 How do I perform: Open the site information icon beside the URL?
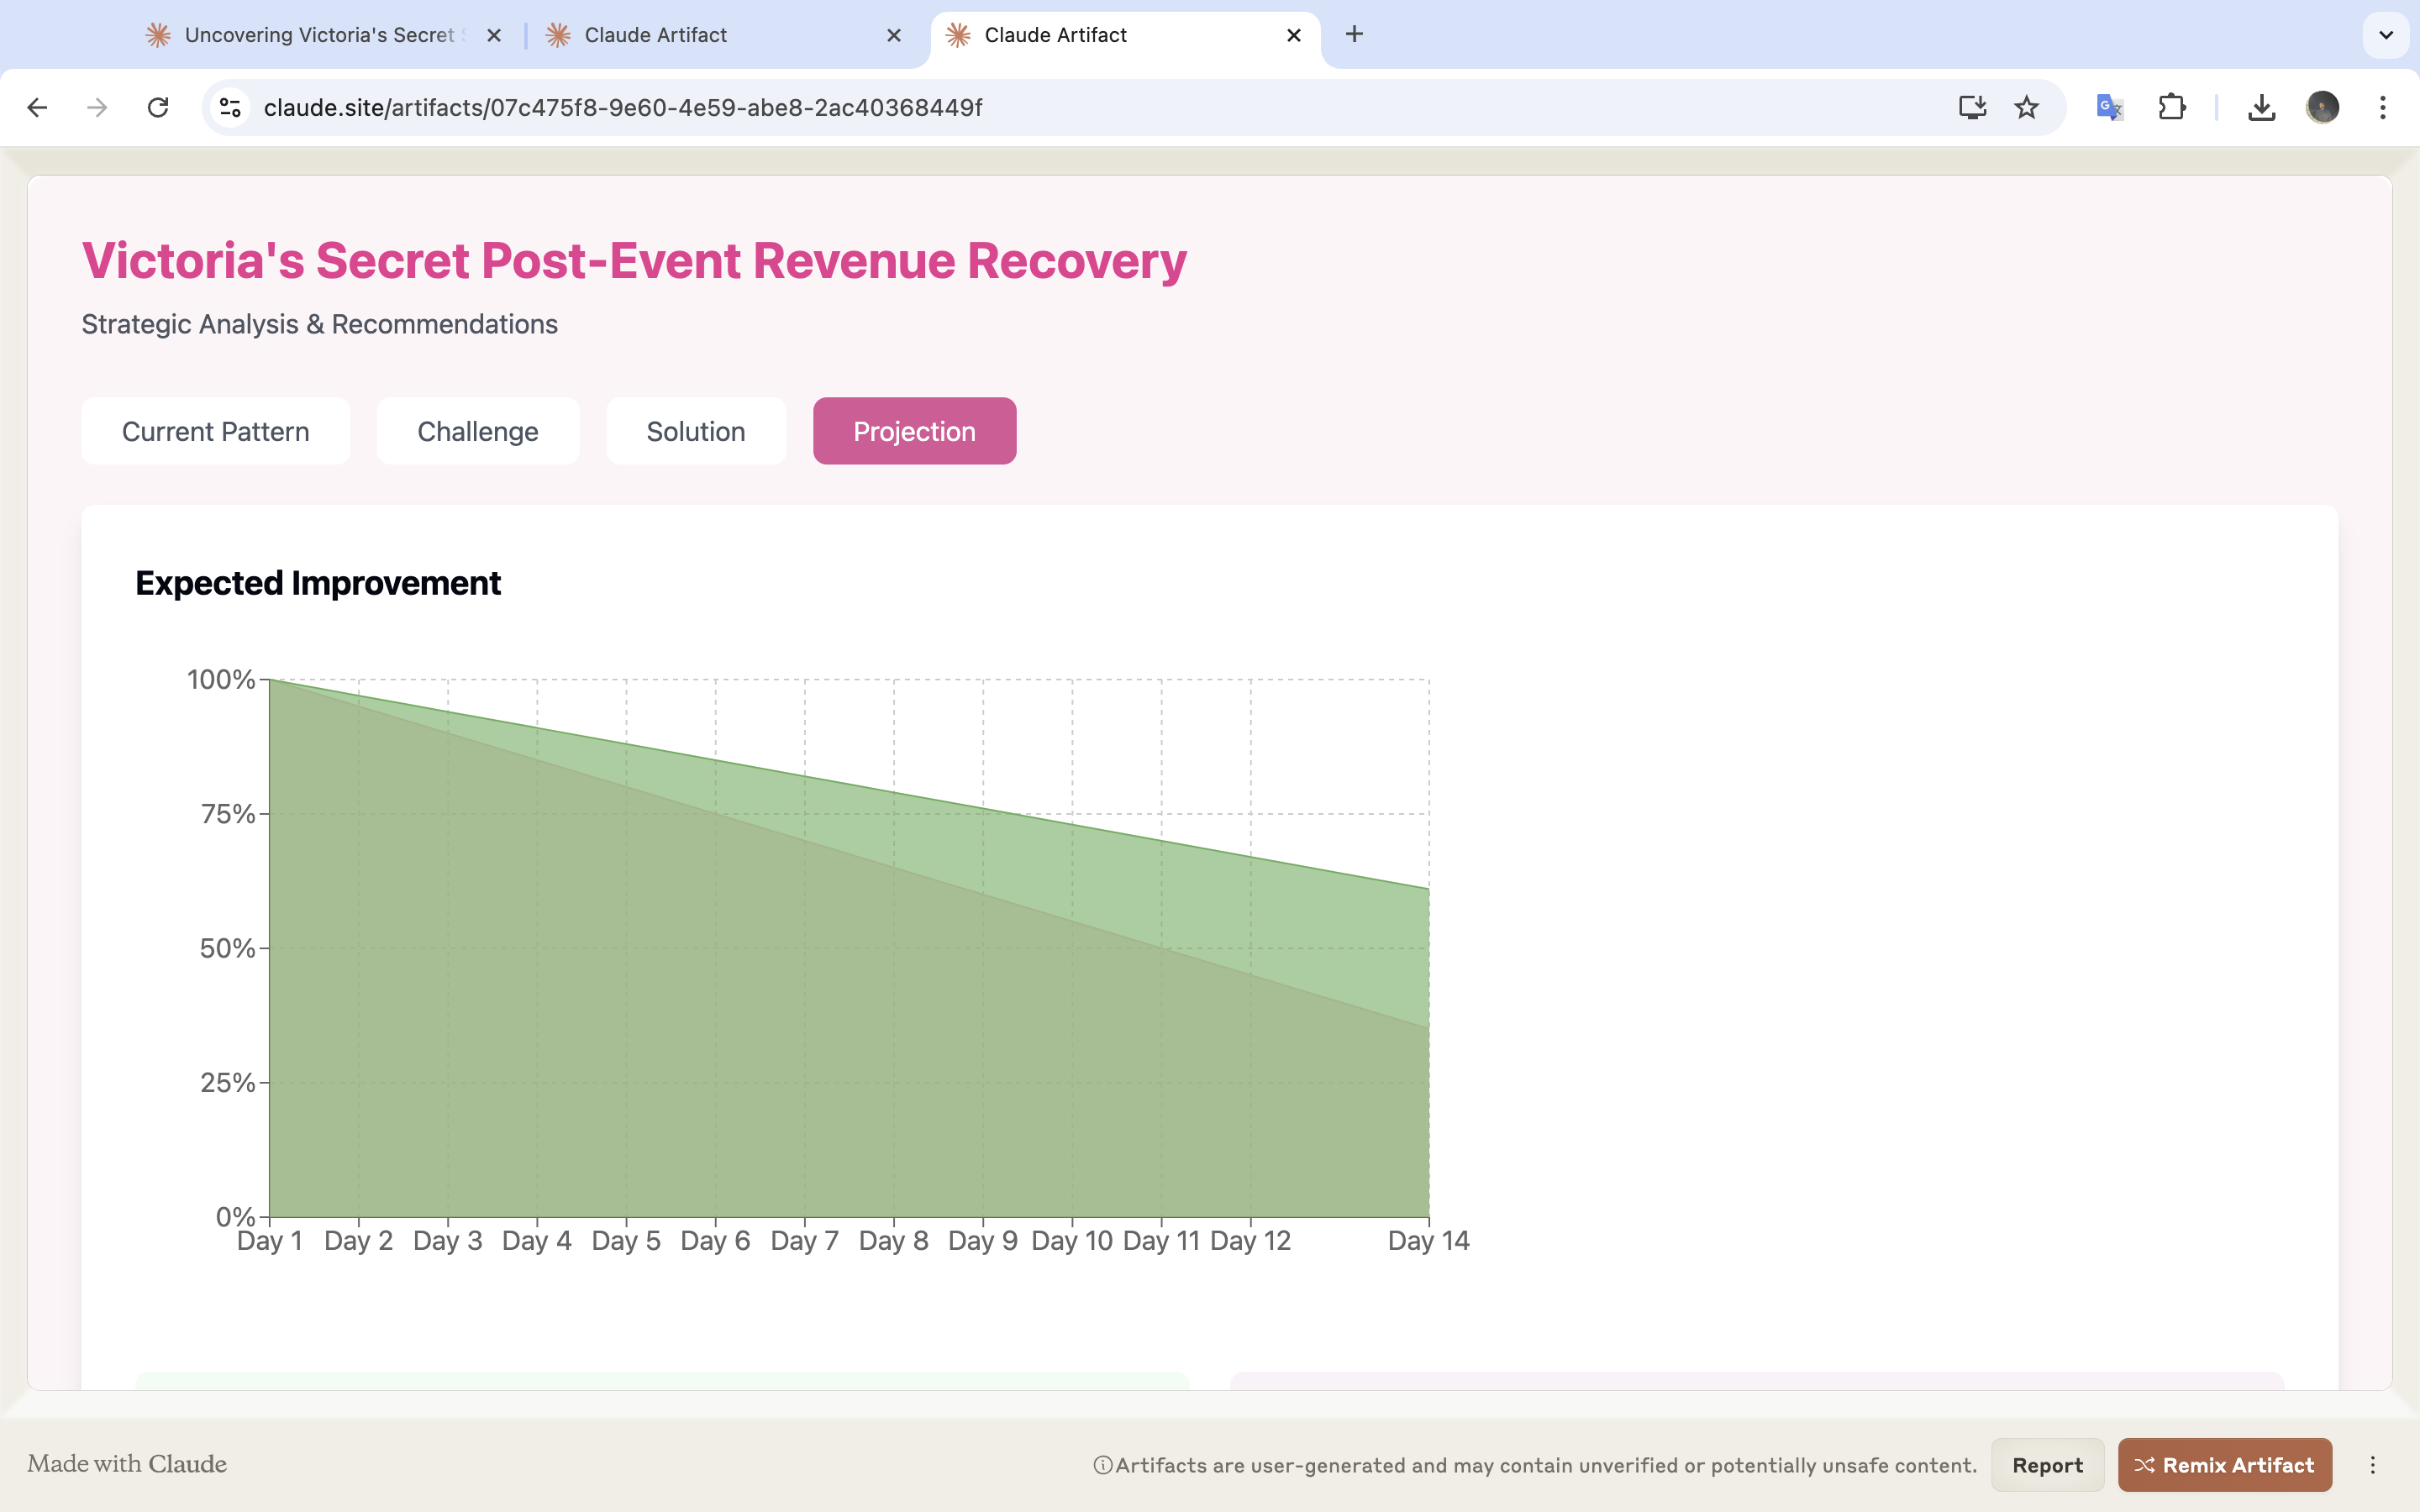(231, 107)
